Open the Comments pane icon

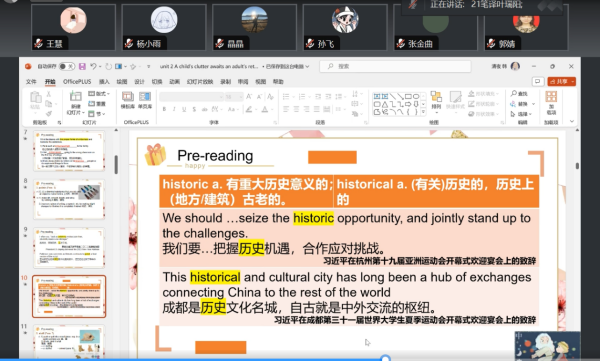tap(538, 82)
